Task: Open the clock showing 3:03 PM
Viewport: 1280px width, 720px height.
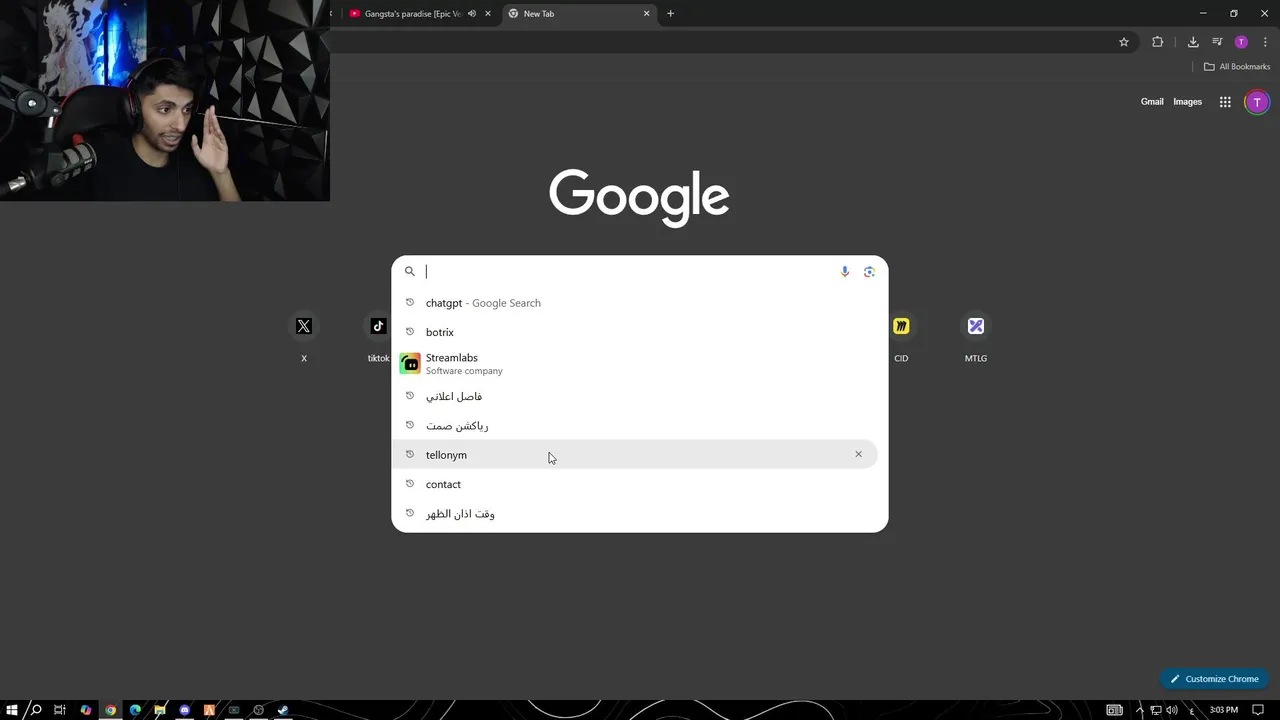Action: 1224,710
